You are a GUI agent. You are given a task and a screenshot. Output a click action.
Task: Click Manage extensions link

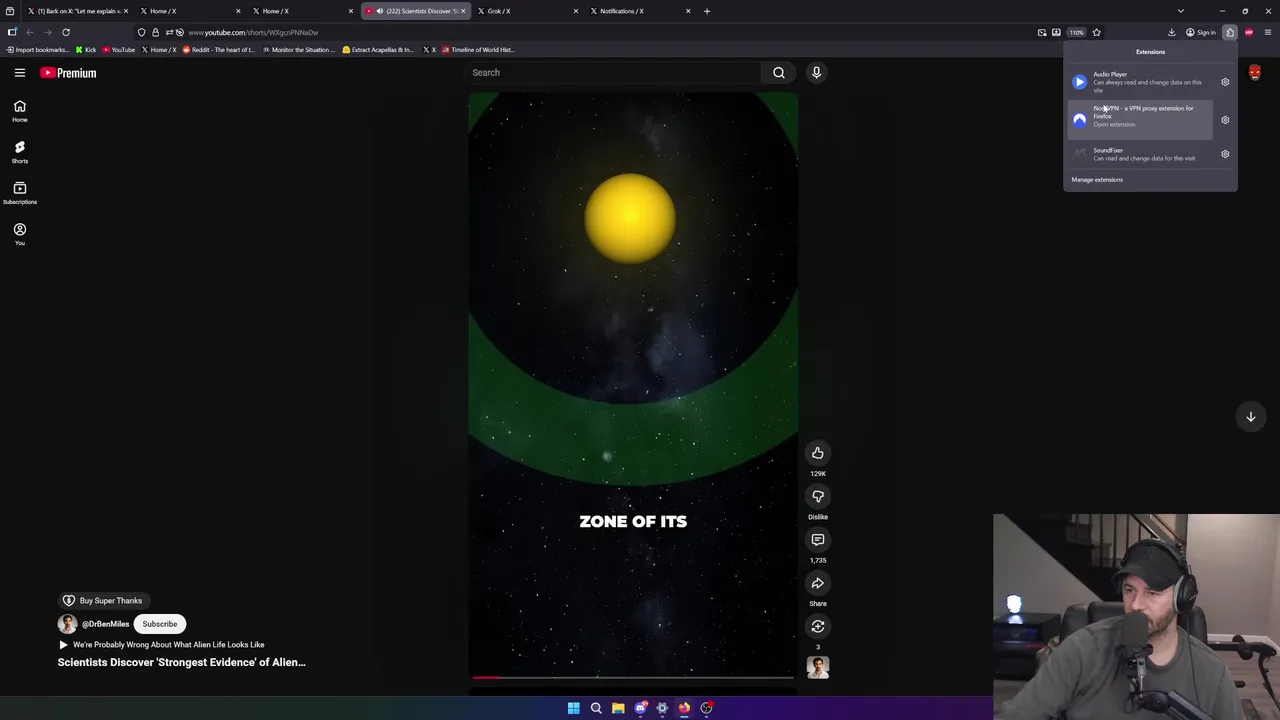coord(1097,180)
